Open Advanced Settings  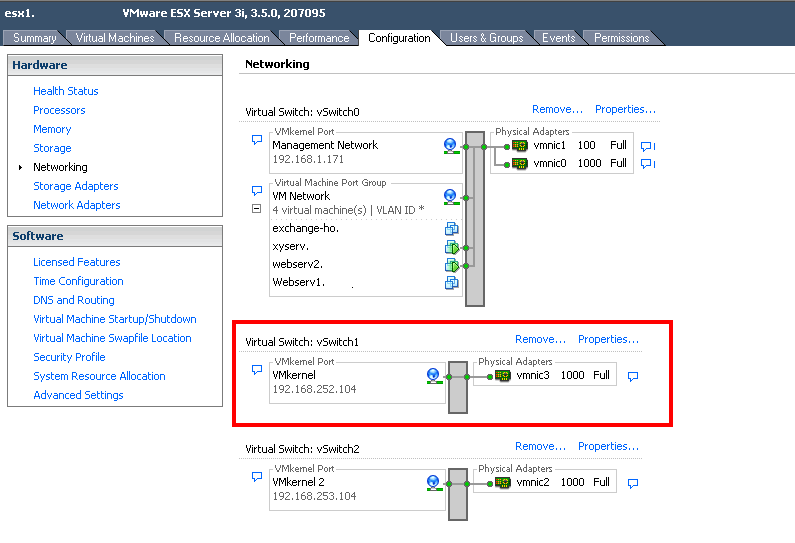point(79,395)
